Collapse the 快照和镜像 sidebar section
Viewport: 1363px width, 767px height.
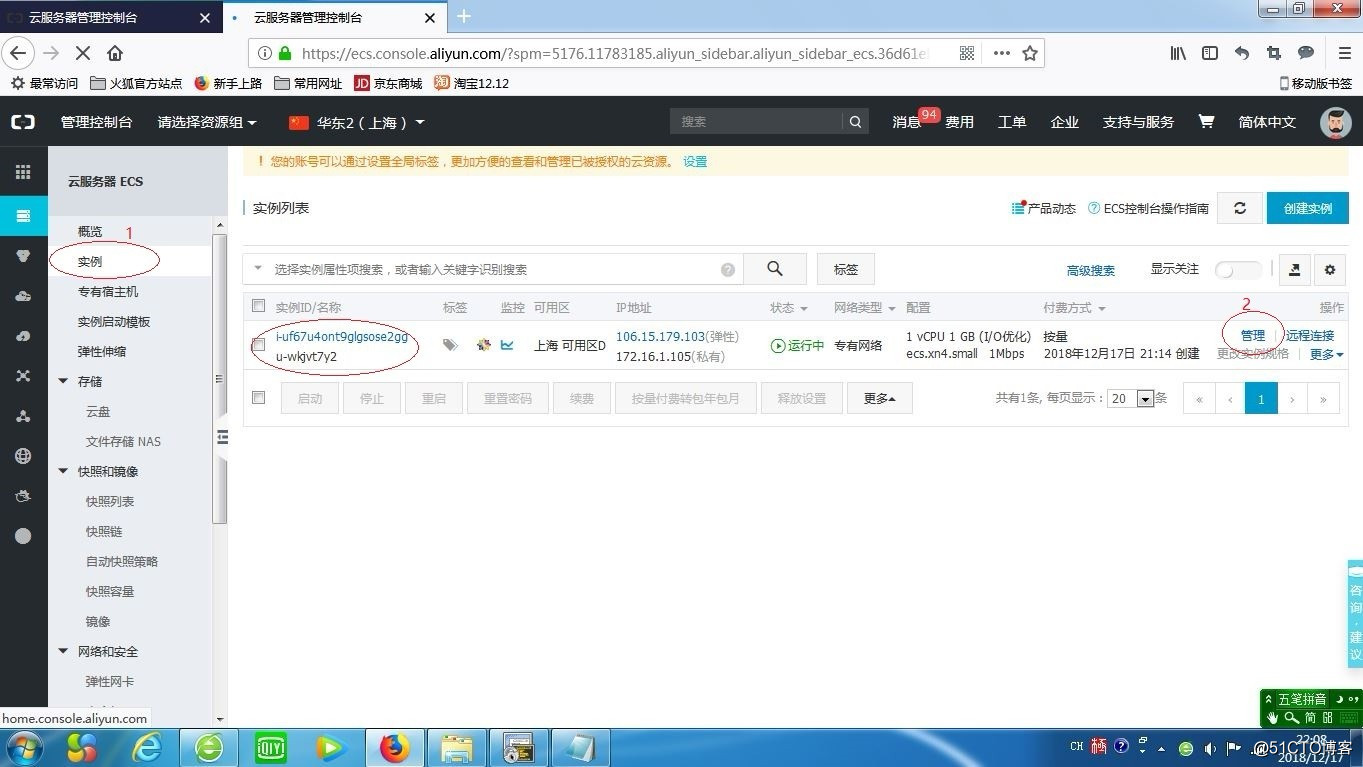(x=63, y=472)
